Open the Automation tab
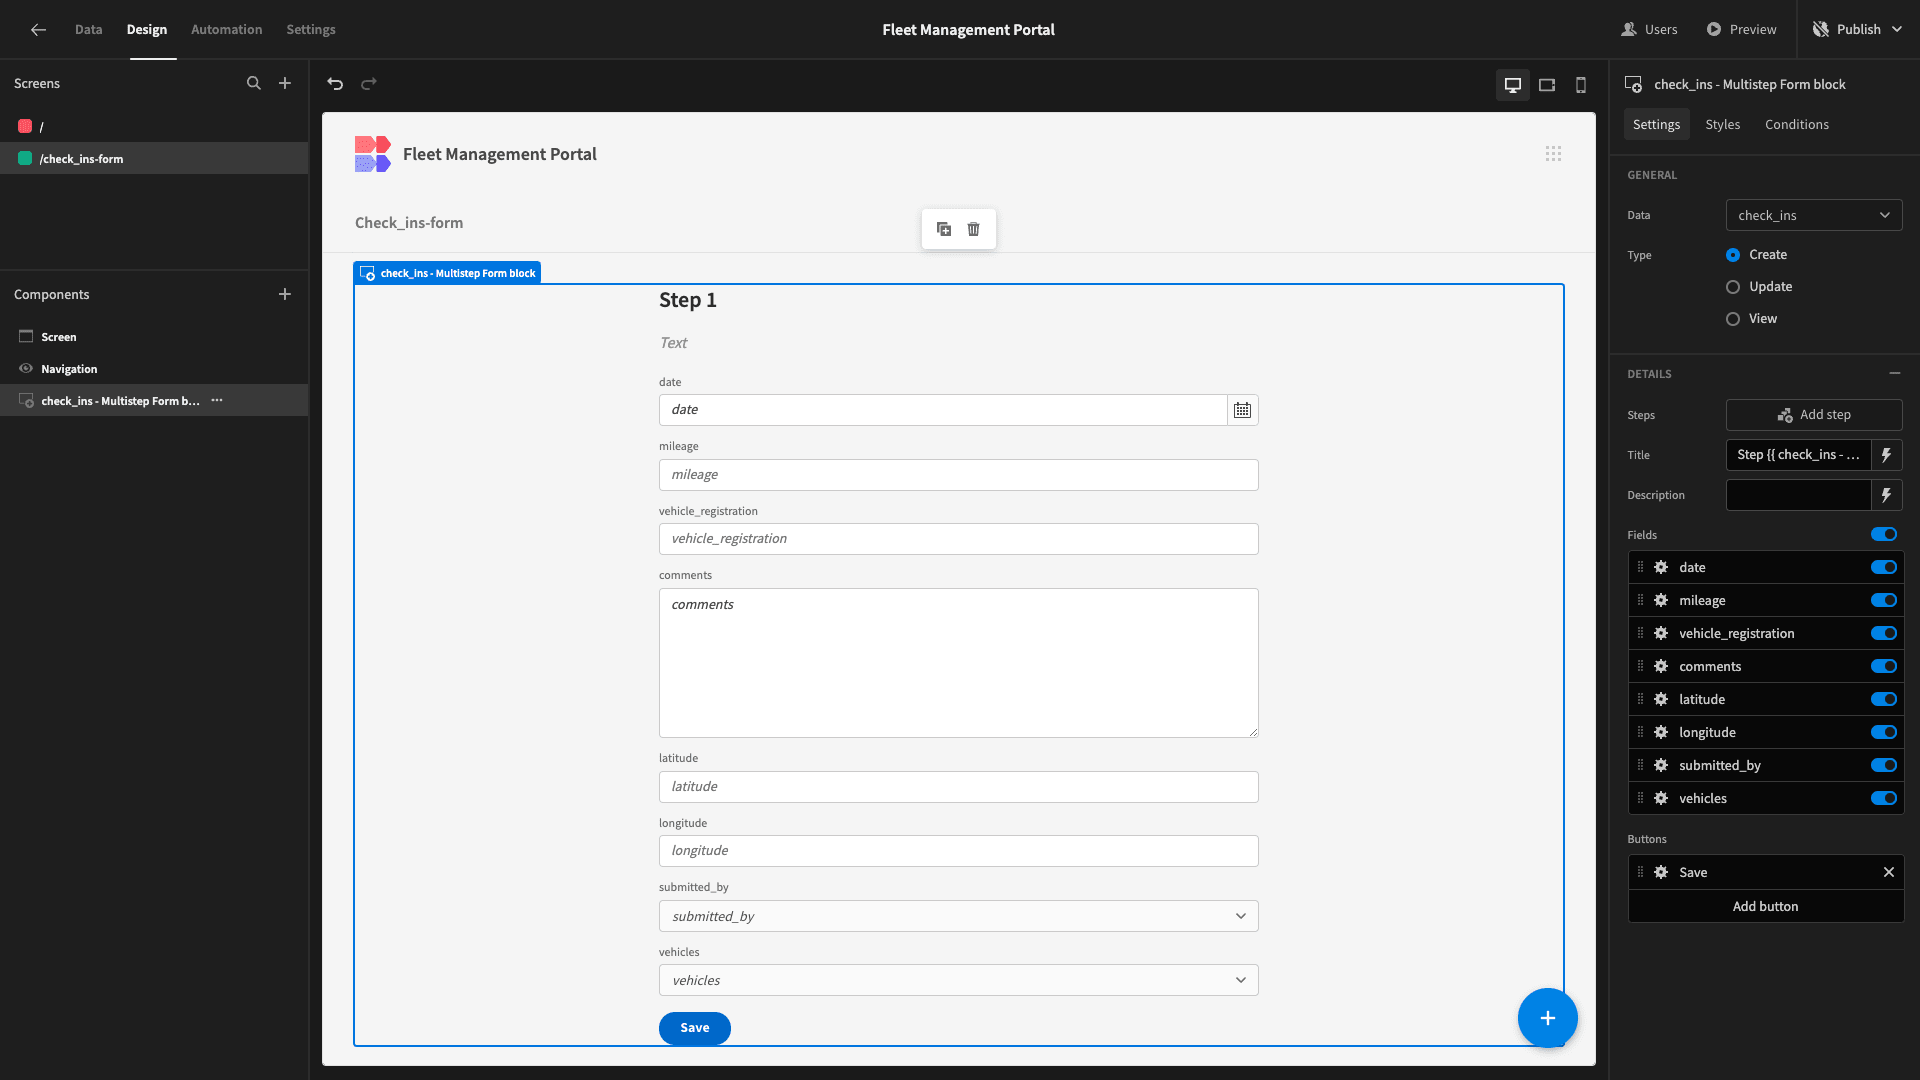Screen dimensions: 1920x1080 click(227, 29)
